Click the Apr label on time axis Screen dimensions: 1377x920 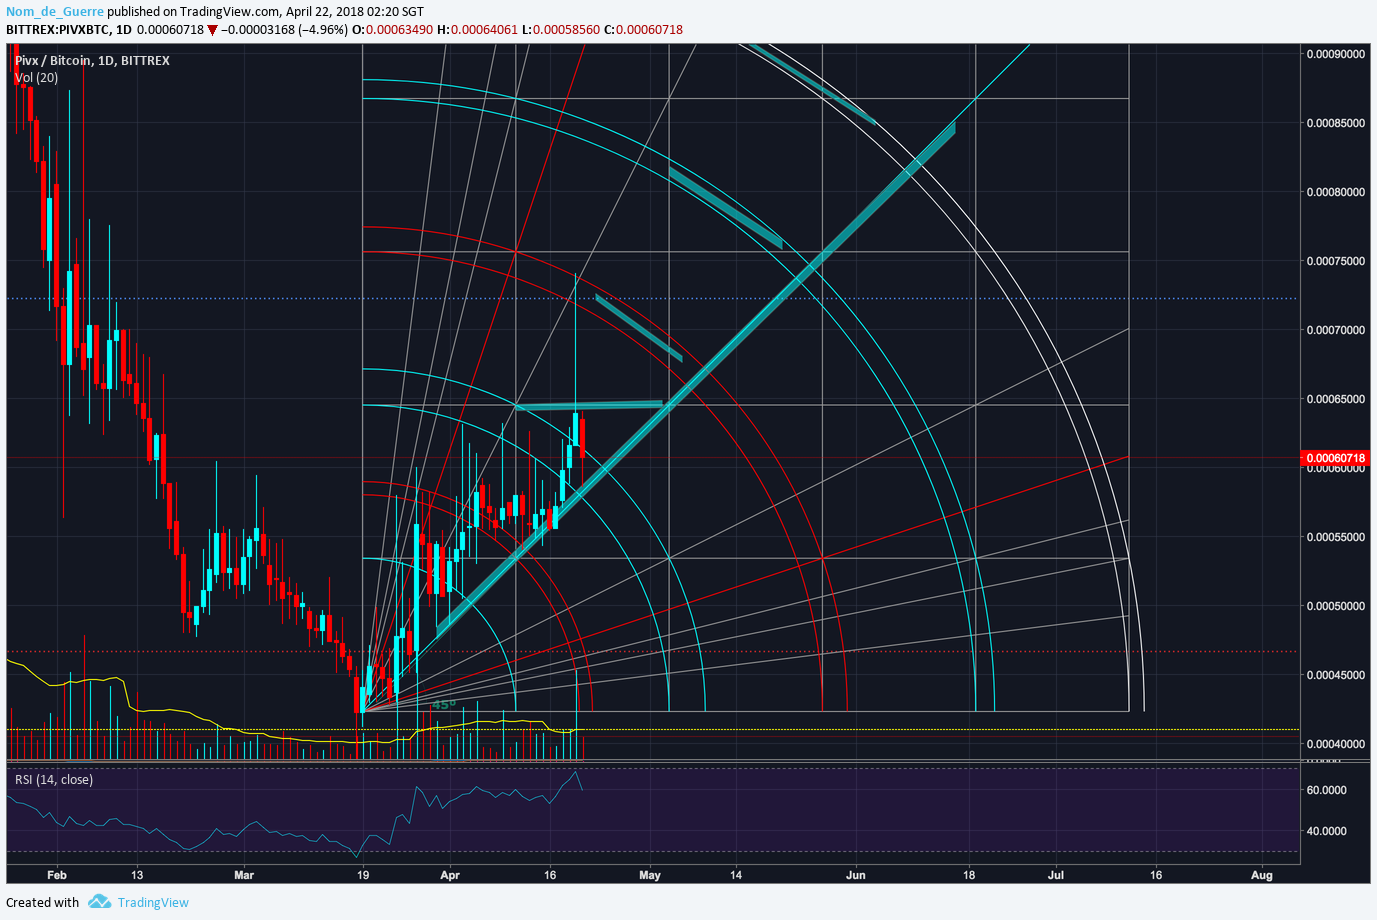point(450,875)
